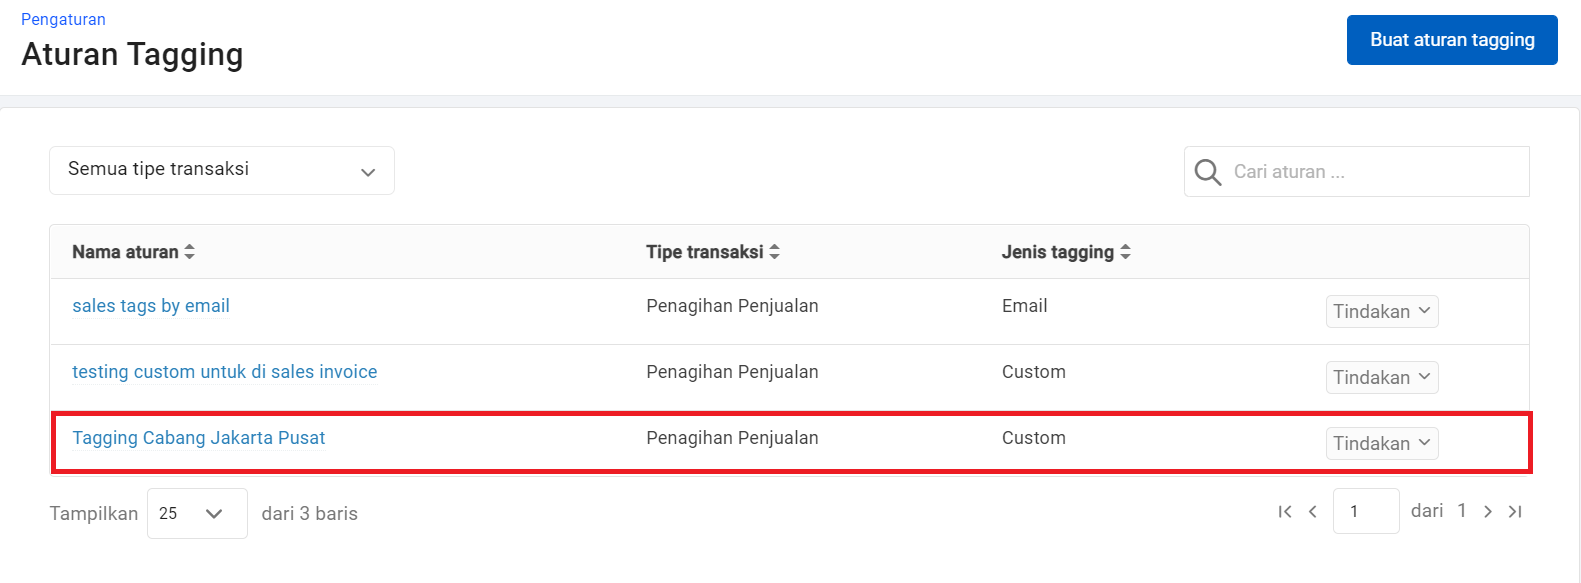Image resolution: width=1581 pixels, height=583 pixels.
Task: Open testing custom untuk di sales invoice
Action: coord(224,372)
